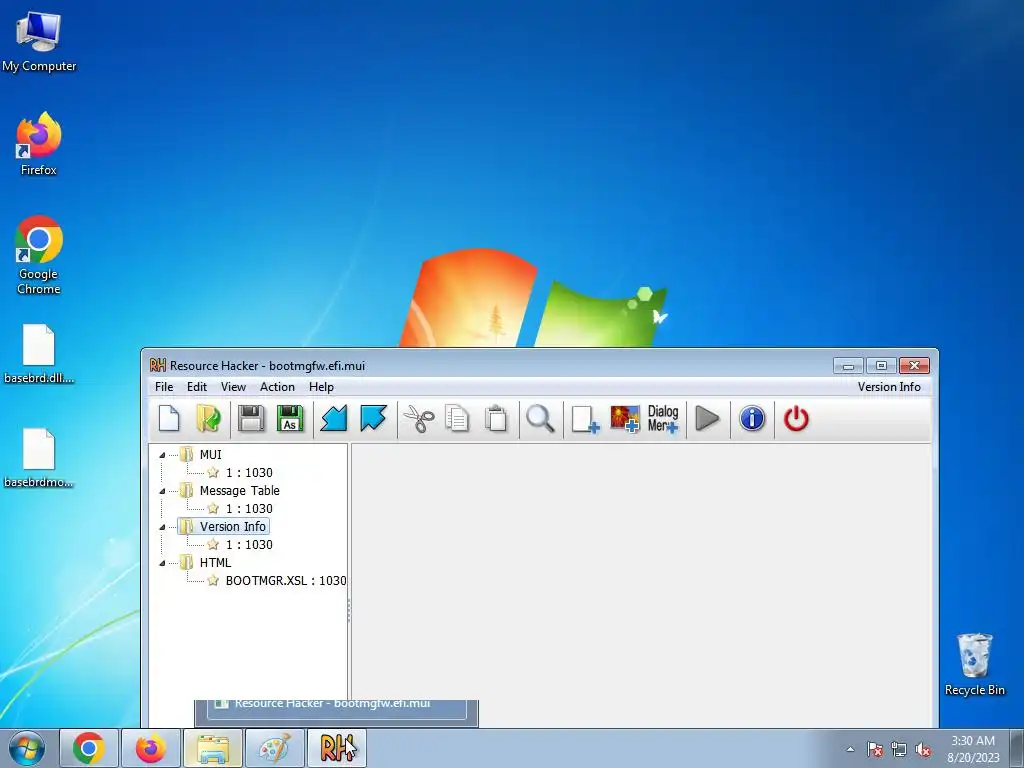Click the Dialog Menu add icon
The width and height of the screenshot is (1024, 768).
(x=663, y=419)
